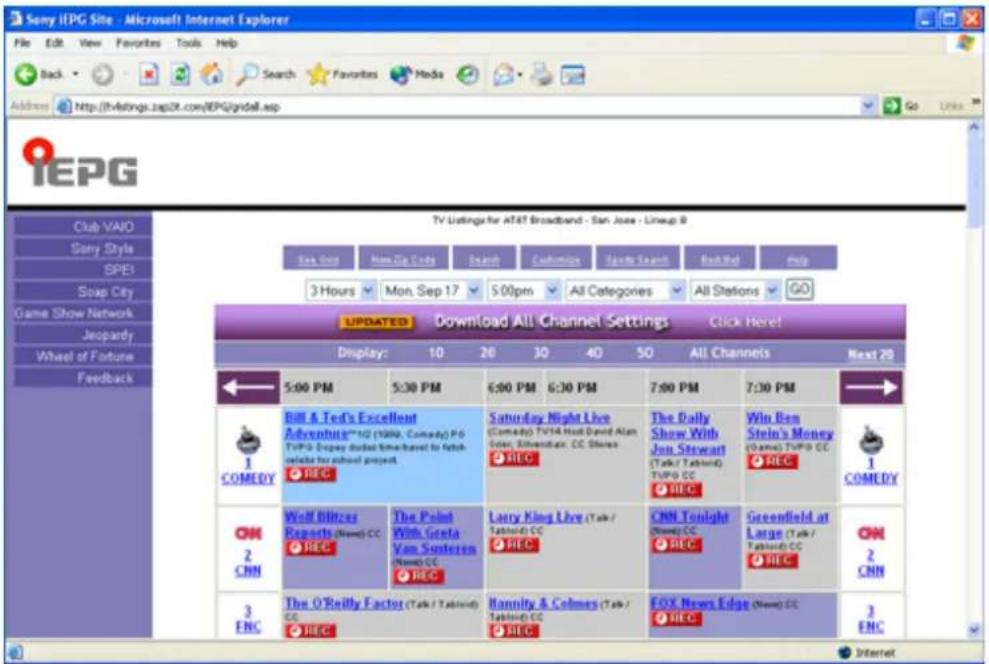The image size is (989, 664).
Task: Click the Customize button above the filters
Action: pyautogui.click(x=556, y=259)
